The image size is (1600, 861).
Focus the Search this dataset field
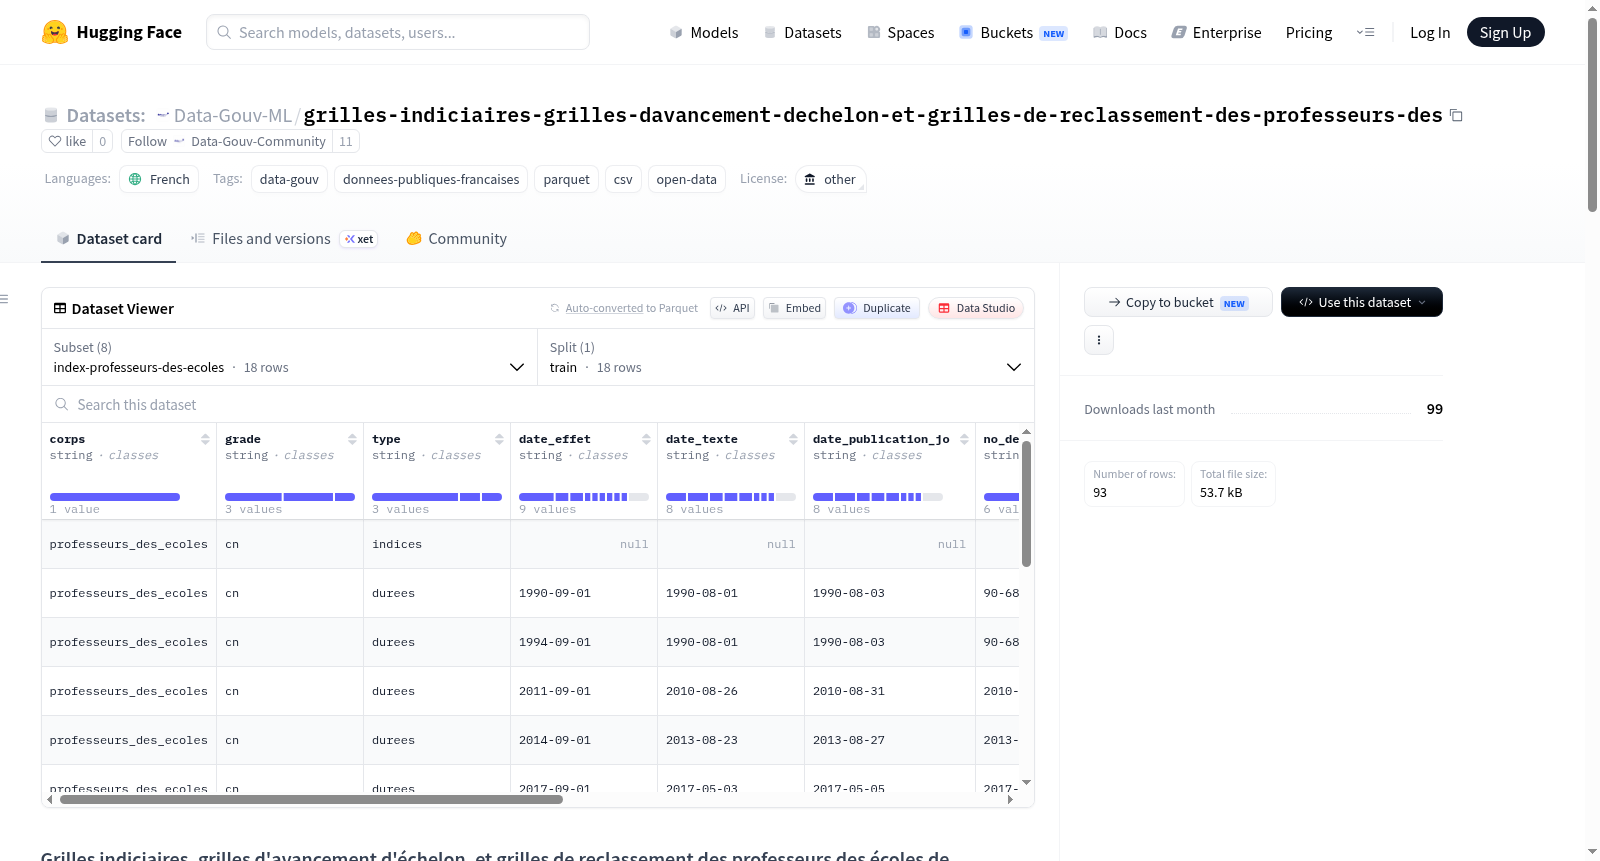point(538,404)
